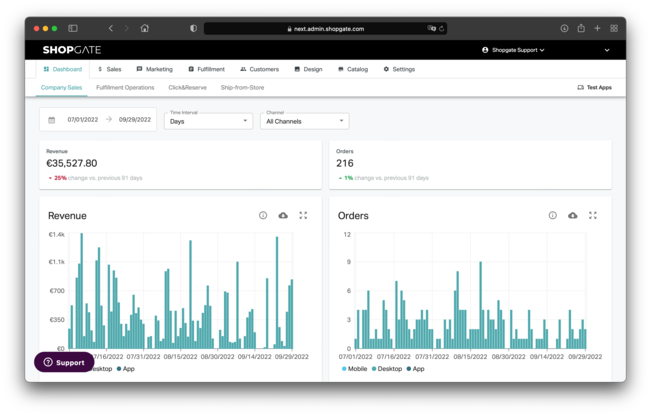Viewport: 651px width, 415px height.
Task: Click the 216 orders value
Action: coord(345,163)
